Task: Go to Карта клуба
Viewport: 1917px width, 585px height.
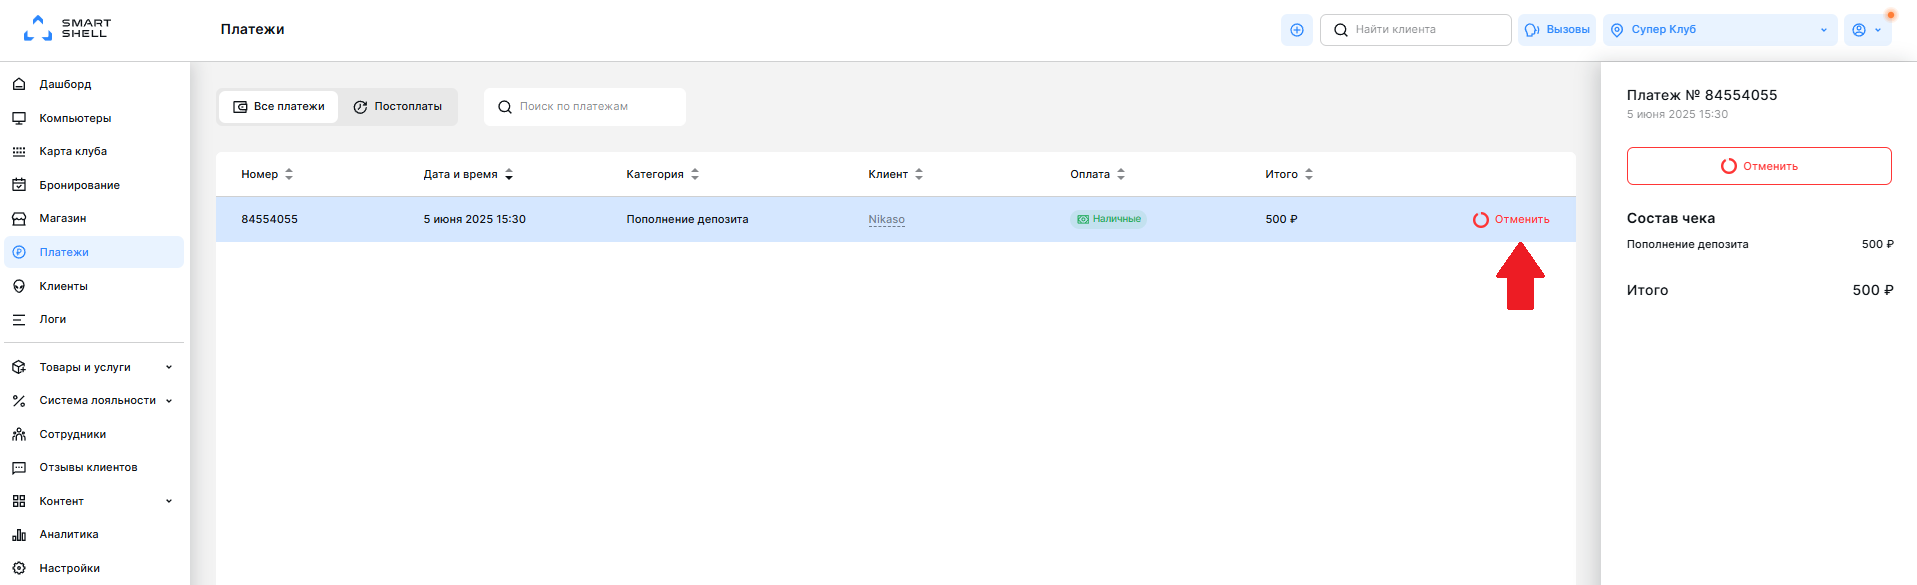Action: pyautogui.click(x=73, y=151)
